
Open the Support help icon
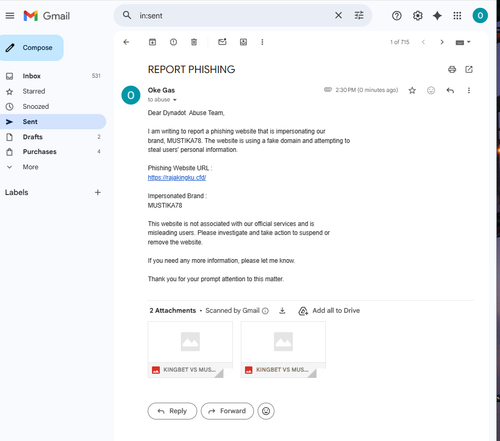pyautogui.click(x=397, y=16)
